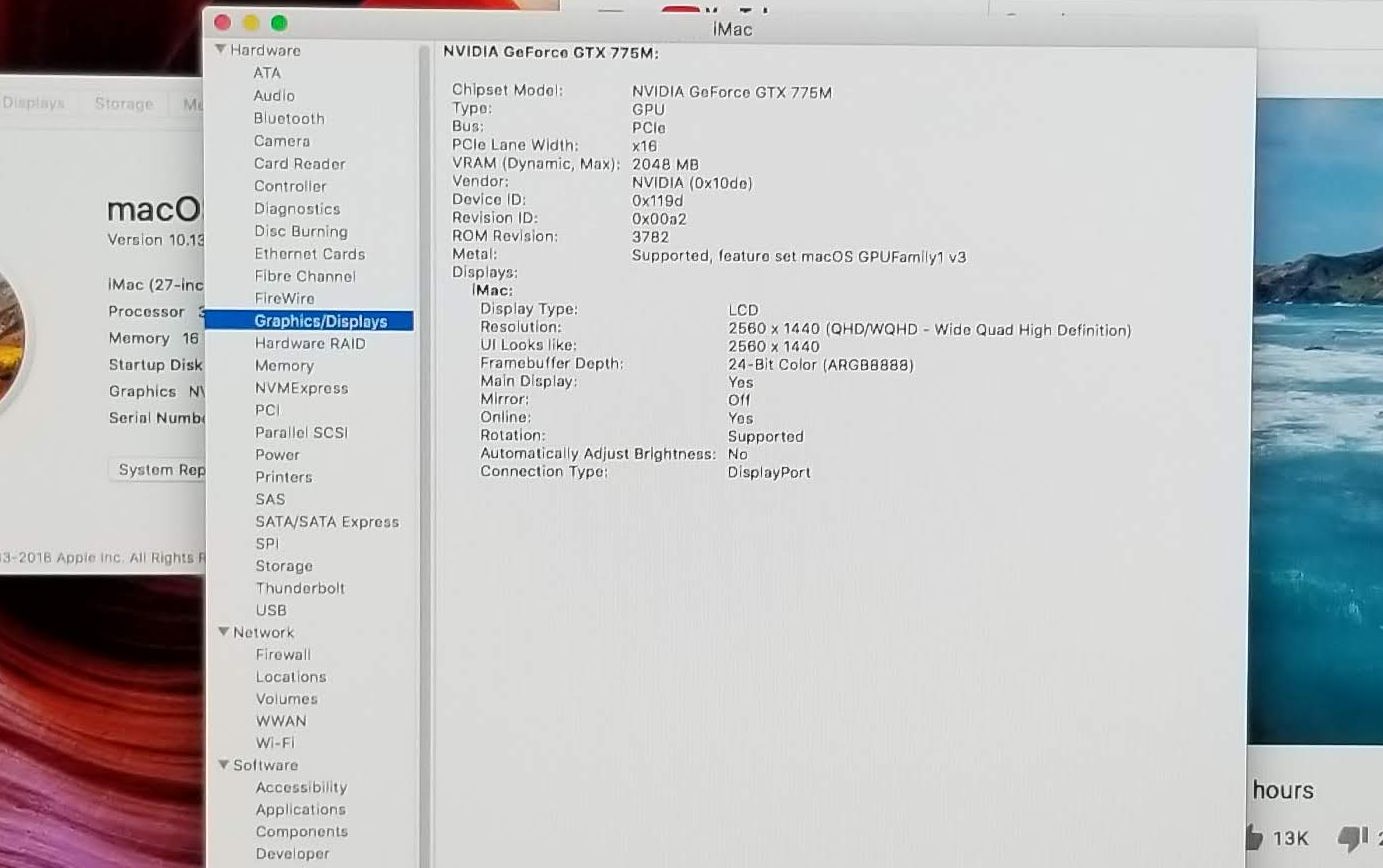The height and width of the screenshot is (868, 1383).
Task: Select Ethernet Cards in the sidebar
Action: (309, 254)
